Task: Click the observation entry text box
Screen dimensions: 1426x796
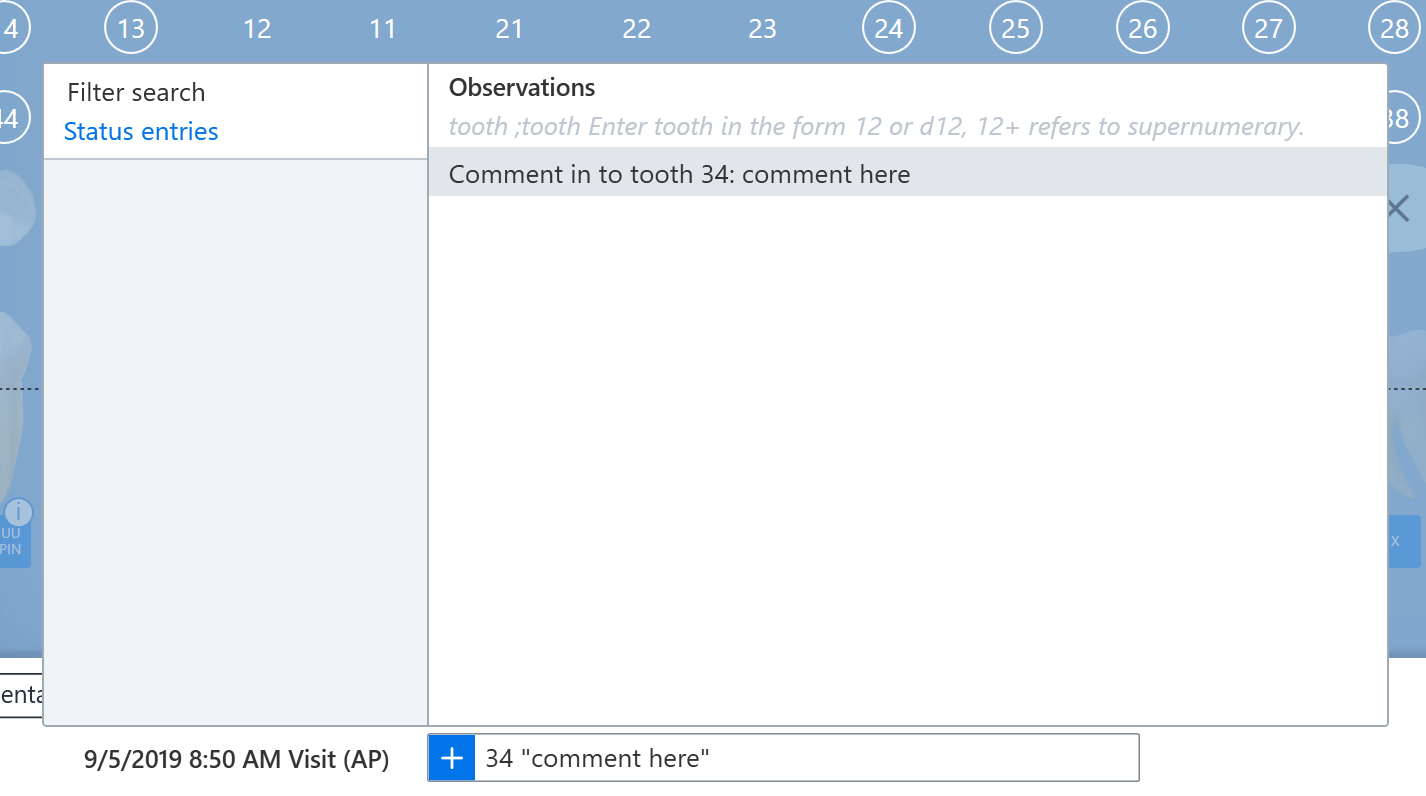Action: (x=806, y=758)
